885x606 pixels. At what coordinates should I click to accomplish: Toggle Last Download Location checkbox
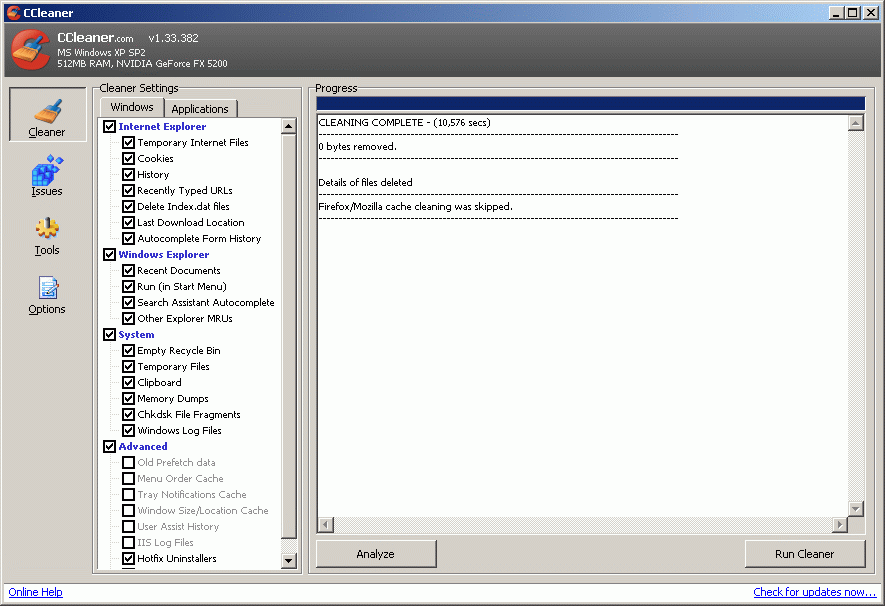[x=129, y=222]
